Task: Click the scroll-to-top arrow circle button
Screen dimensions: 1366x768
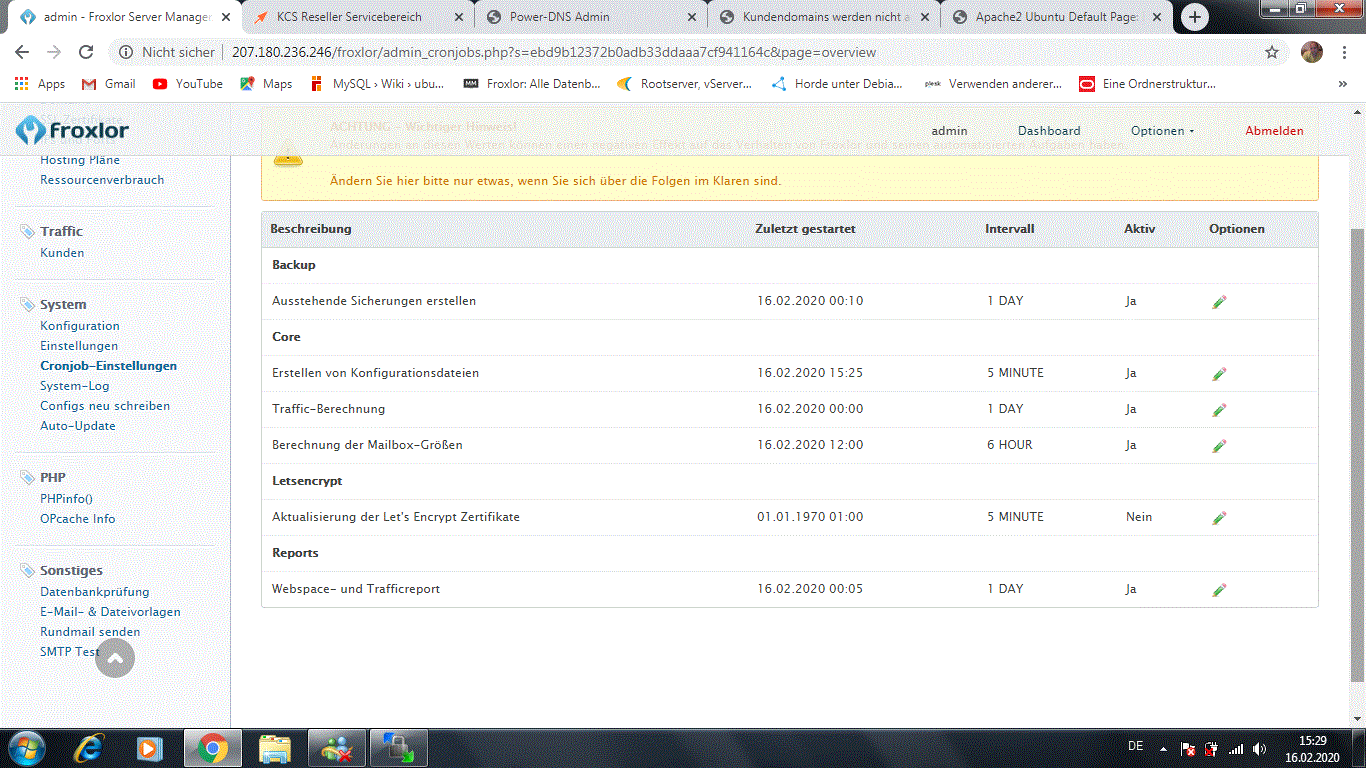Action: [x=115, y=658]
